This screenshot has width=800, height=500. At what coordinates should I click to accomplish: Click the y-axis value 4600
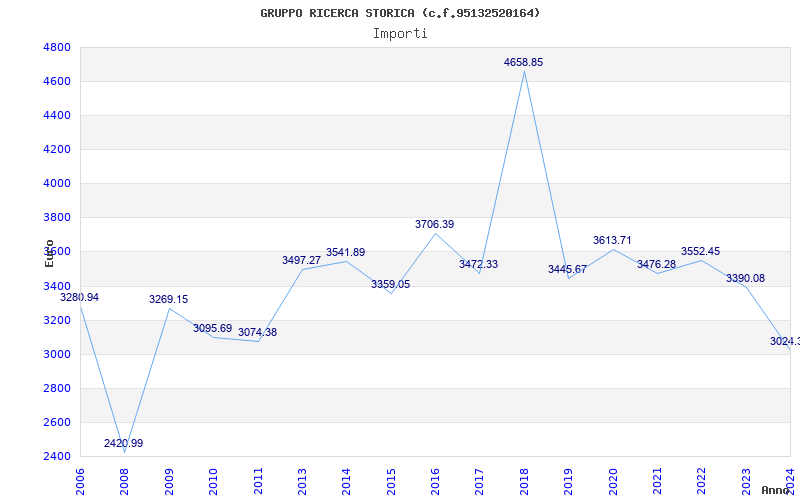(55, 82)
